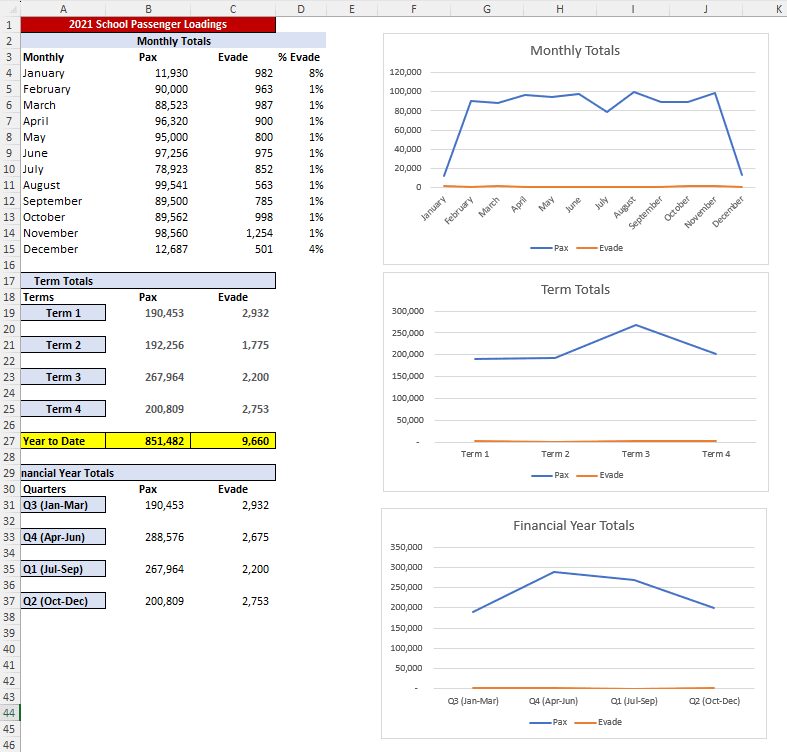
Task: Select the '2021 School Passenger Loadings' title cell
Action: pos(148,25)
